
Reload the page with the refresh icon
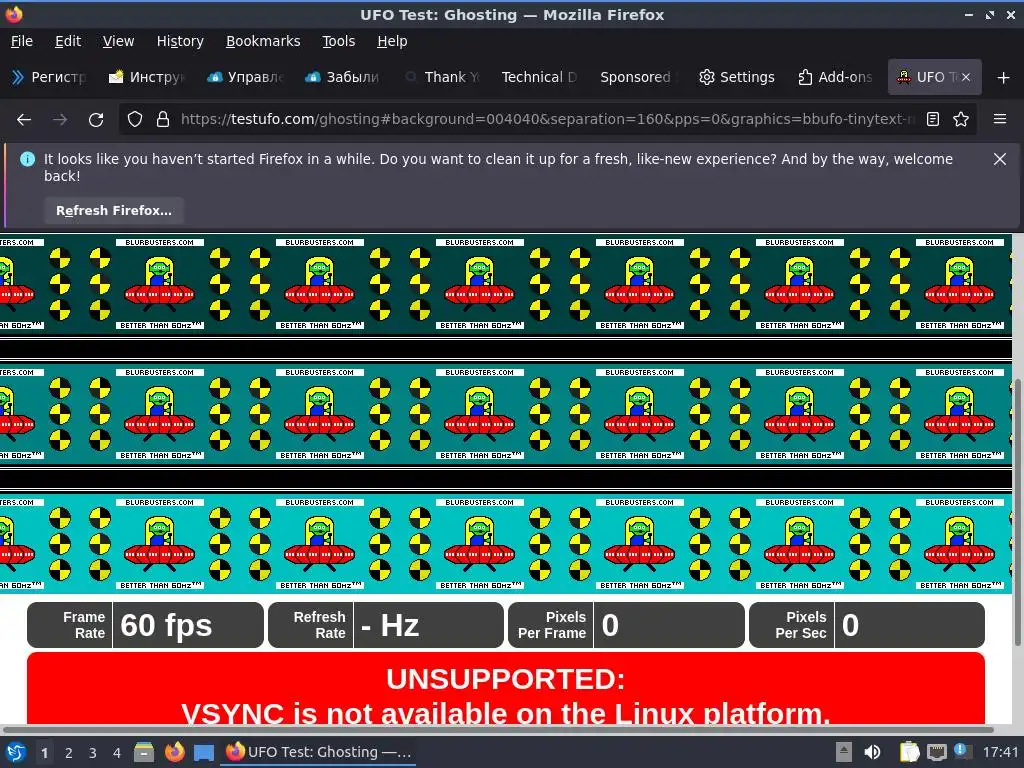(96, 120)
